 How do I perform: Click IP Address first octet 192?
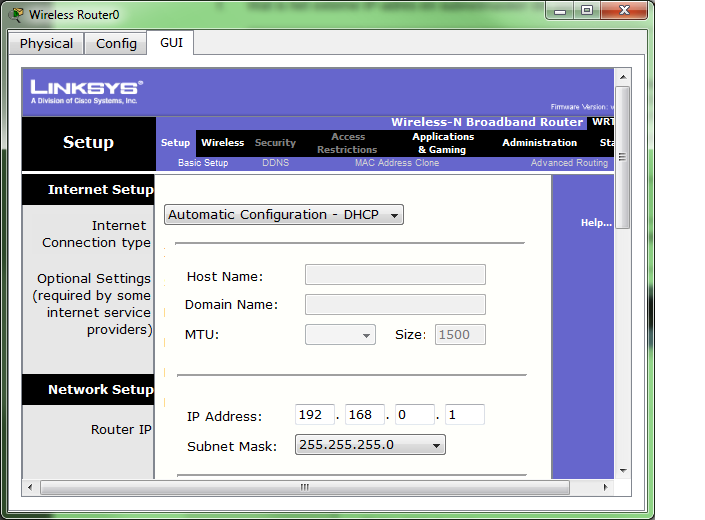[x=315, y=414]
